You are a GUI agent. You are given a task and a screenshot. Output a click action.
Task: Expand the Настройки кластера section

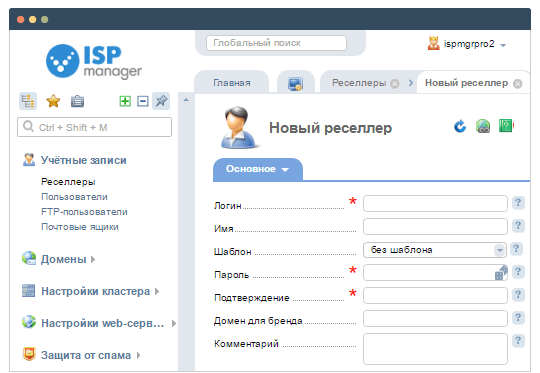point(157,291)
